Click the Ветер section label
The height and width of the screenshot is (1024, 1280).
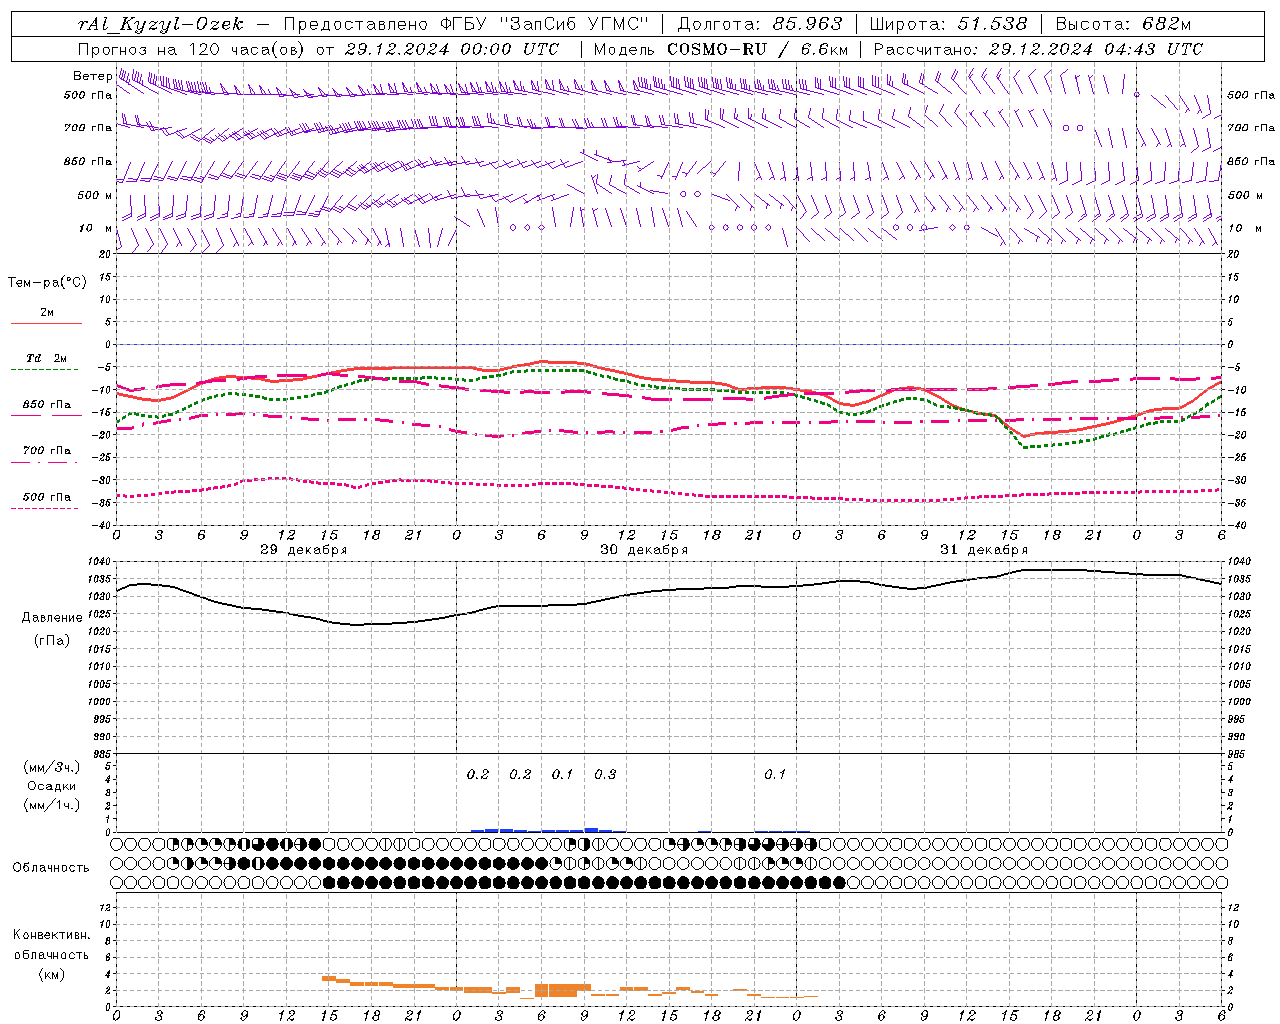click(x=93, y=76)
